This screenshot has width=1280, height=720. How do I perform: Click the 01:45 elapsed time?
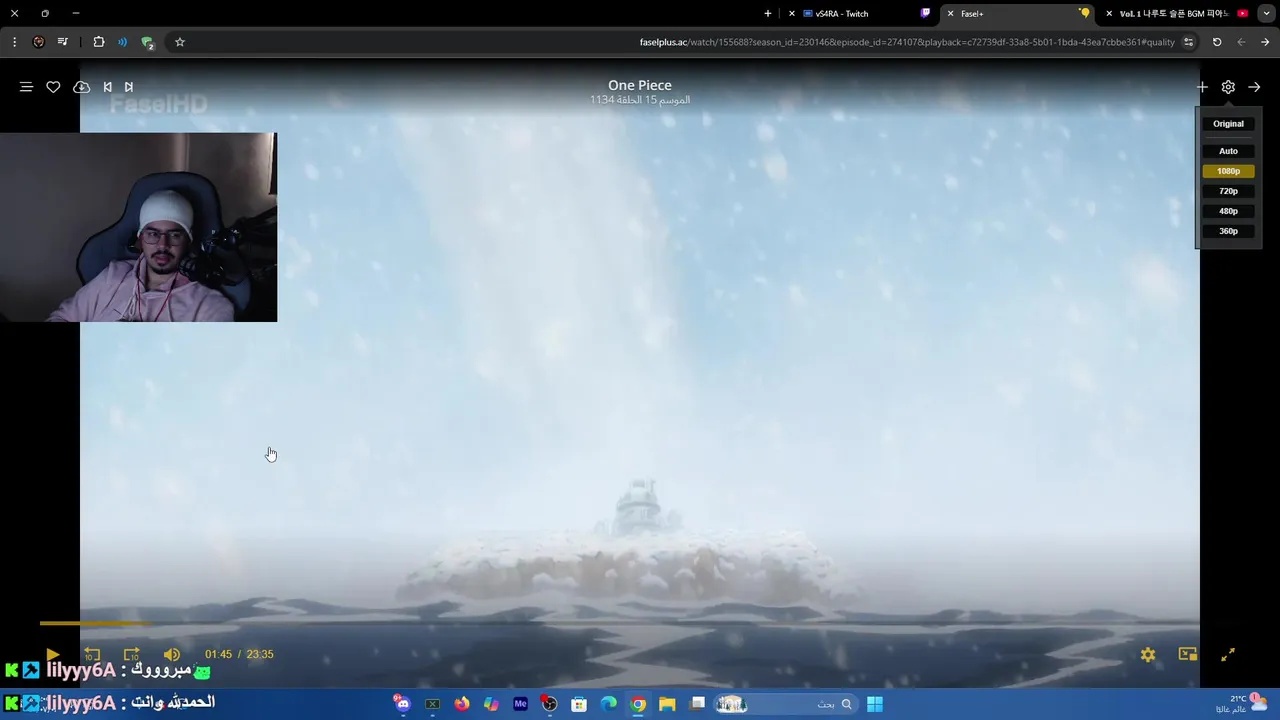(218, 654)
